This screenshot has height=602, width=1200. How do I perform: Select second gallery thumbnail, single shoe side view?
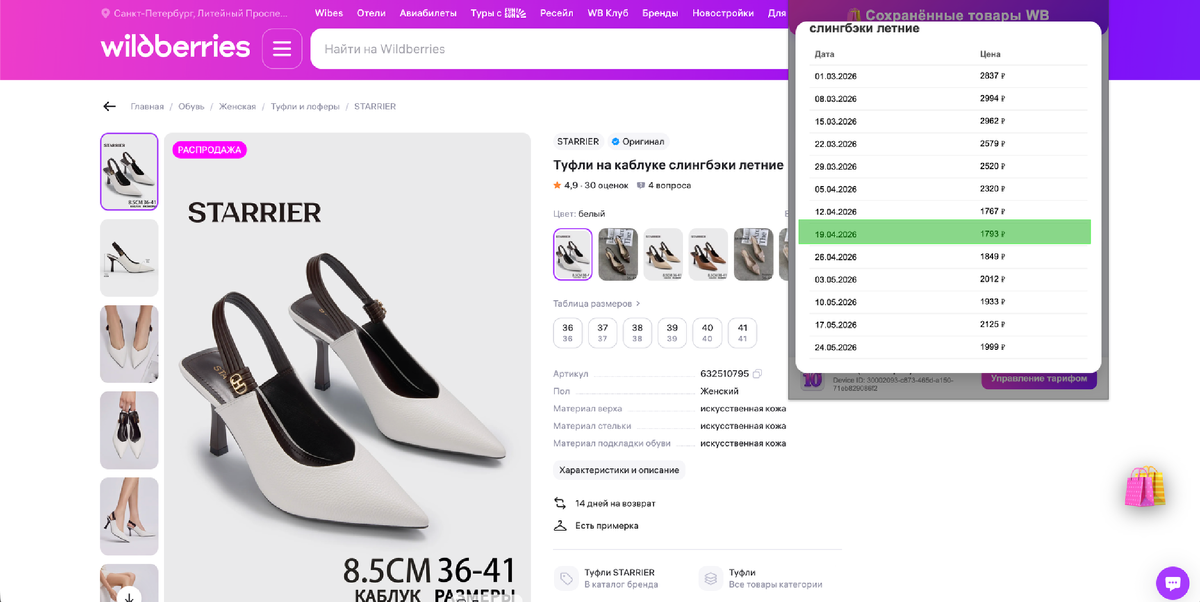(x=129, y=258)
